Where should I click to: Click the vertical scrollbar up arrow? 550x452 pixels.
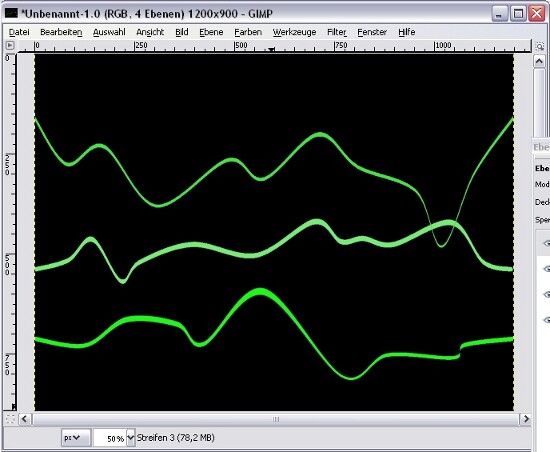coord(539,61)
